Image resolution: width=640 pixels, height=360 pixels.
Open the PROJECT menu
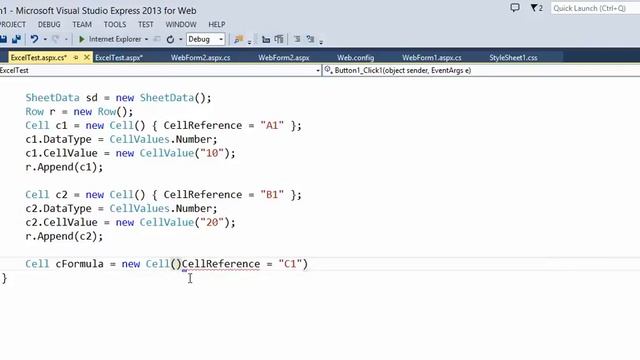[x=12, y=24]
